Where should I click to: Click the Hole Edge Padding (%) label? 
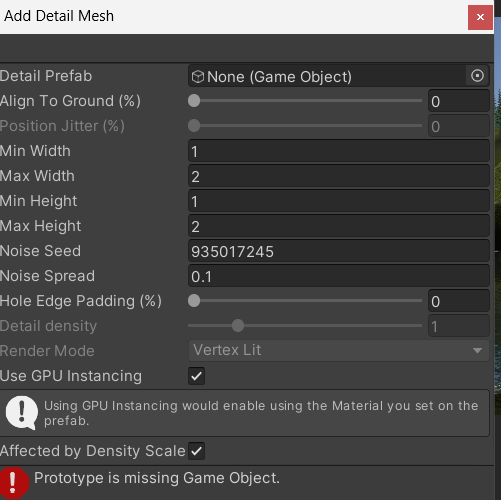[x=81, y=301]
